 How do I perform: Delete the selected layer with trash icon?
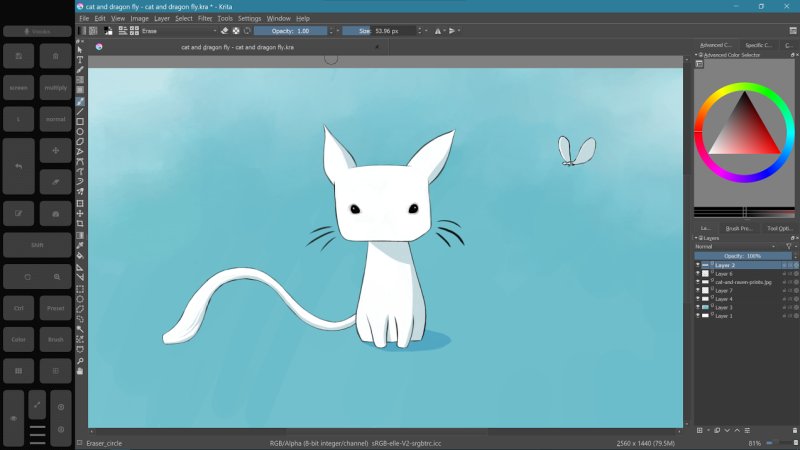(794, 431)
